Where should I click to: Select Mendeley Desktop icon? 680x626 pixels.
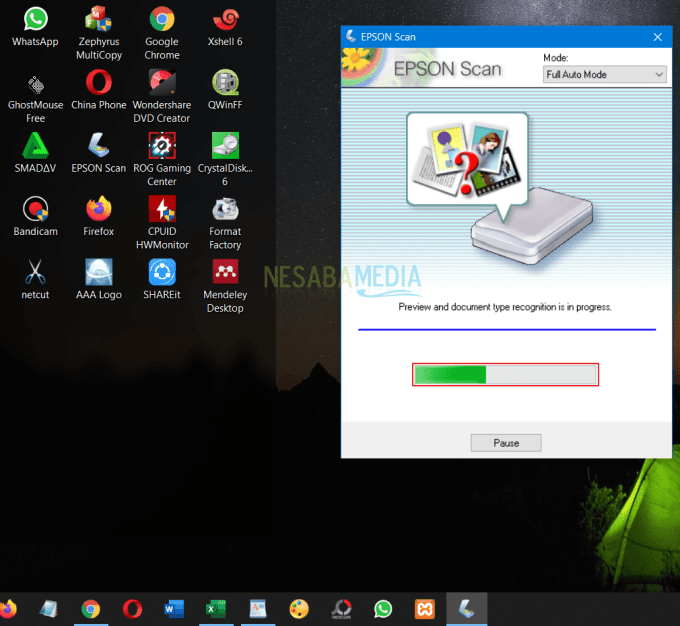coord(225,286)
